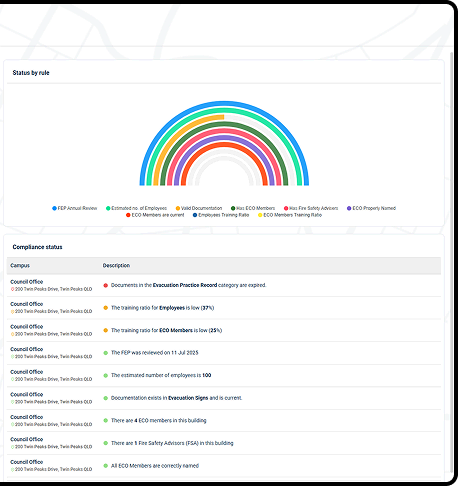Open Council Office link in the correctly named row
The image size is (458, 486).
tap(27, 462)
